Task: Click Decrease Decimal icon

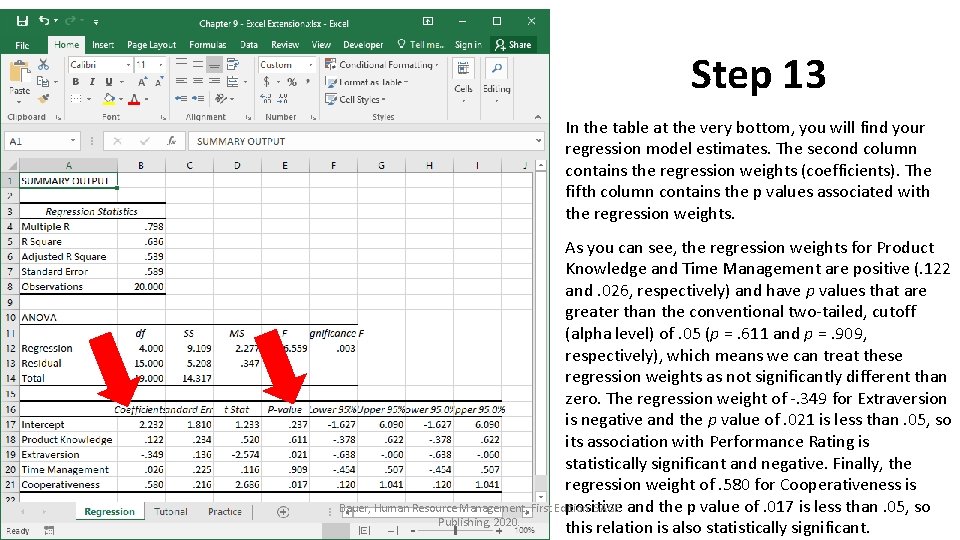Action: tap(283, 98)
